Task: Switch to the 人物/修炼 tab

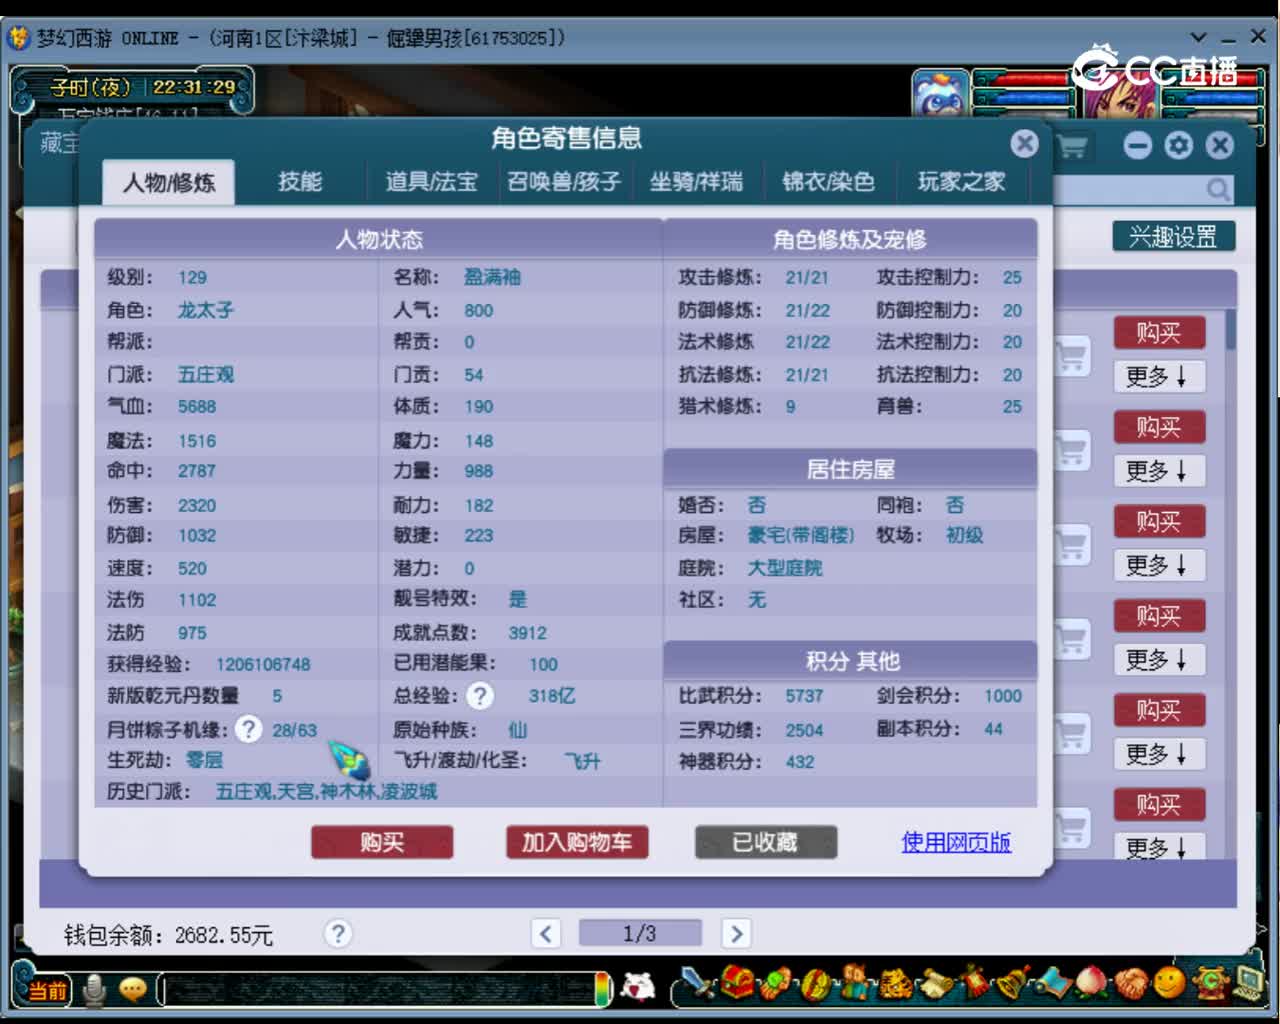Action: (x=169, y=183)
